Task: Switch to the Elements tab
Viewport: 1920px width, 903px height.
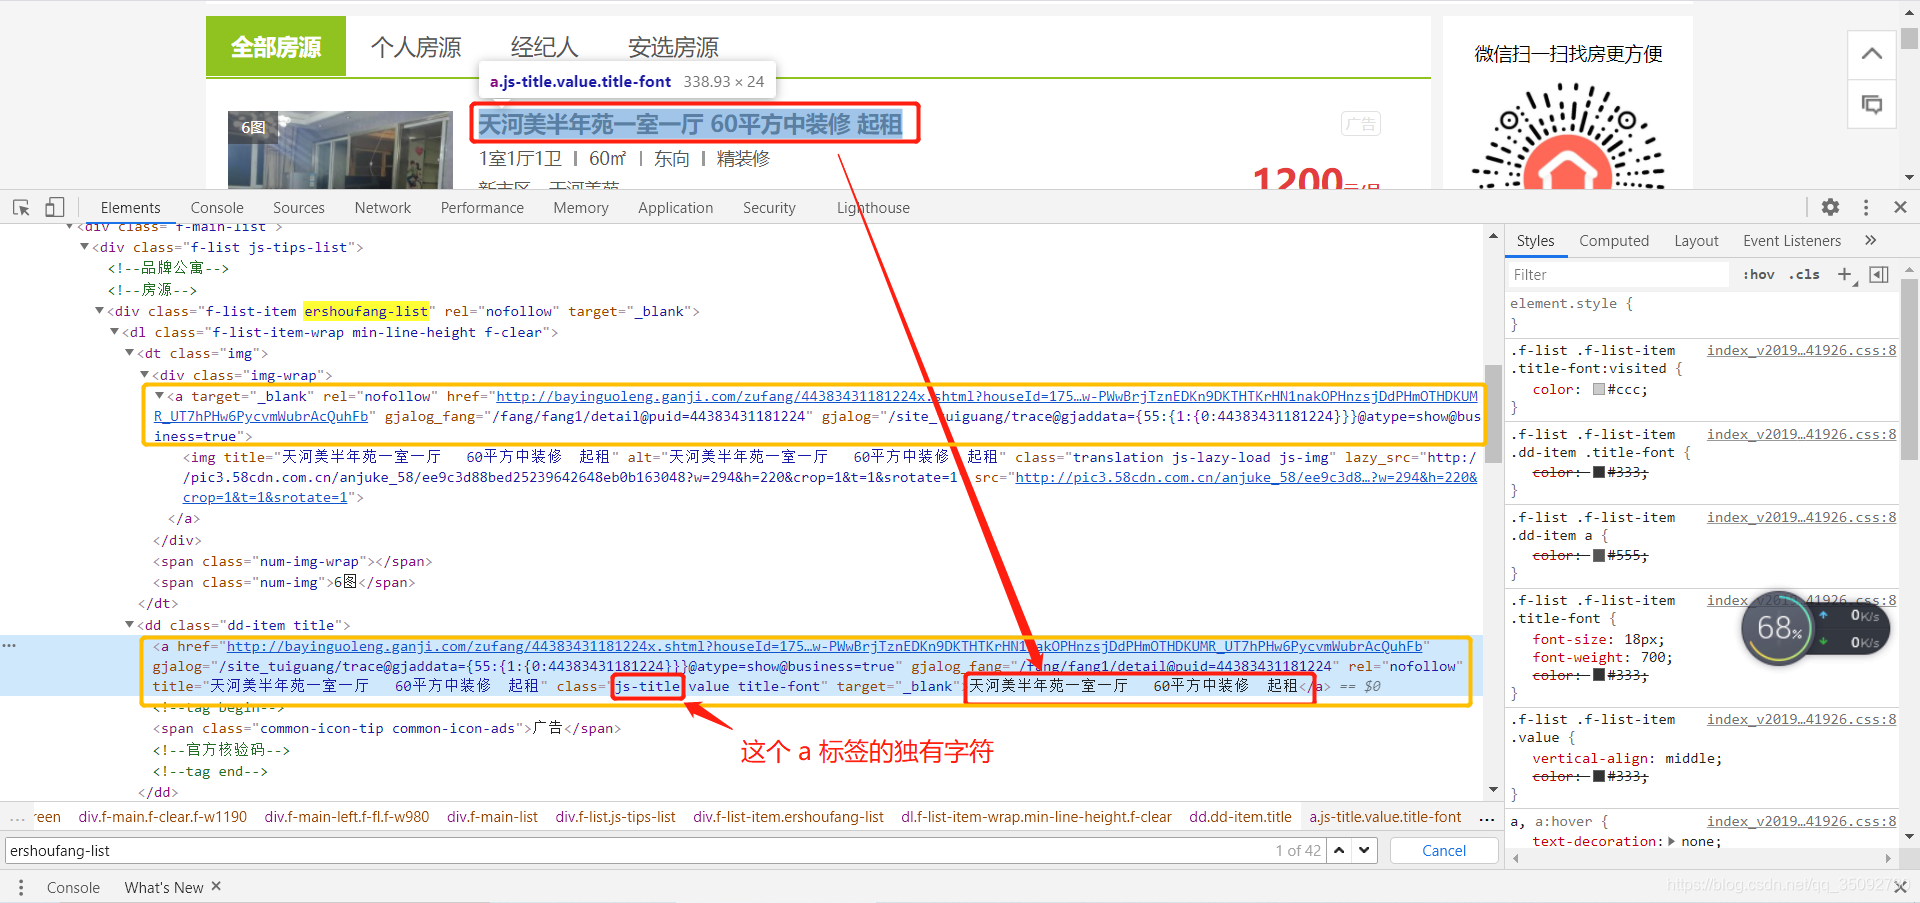Action: click(130, 207)
